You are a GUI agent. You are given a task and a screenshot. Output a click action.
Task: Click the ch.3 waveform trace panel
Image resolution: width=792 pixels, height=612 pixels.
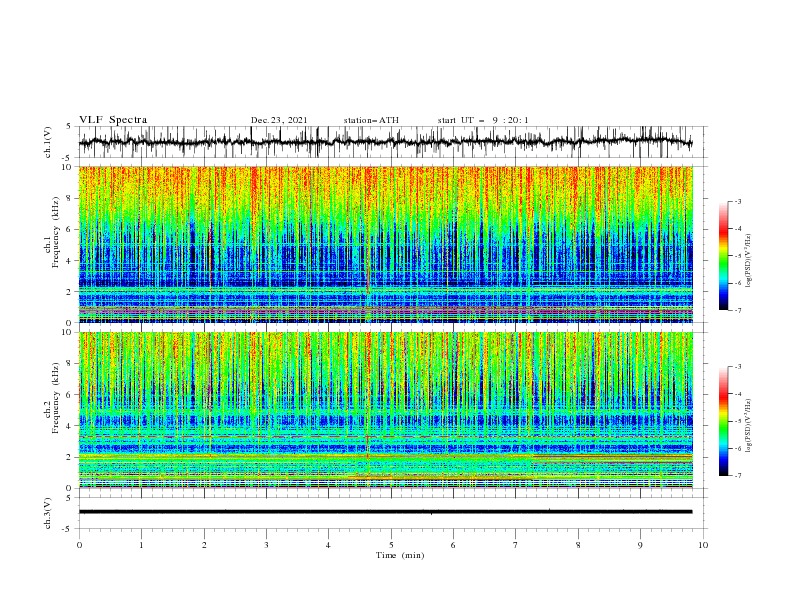(x=393, y=513)
